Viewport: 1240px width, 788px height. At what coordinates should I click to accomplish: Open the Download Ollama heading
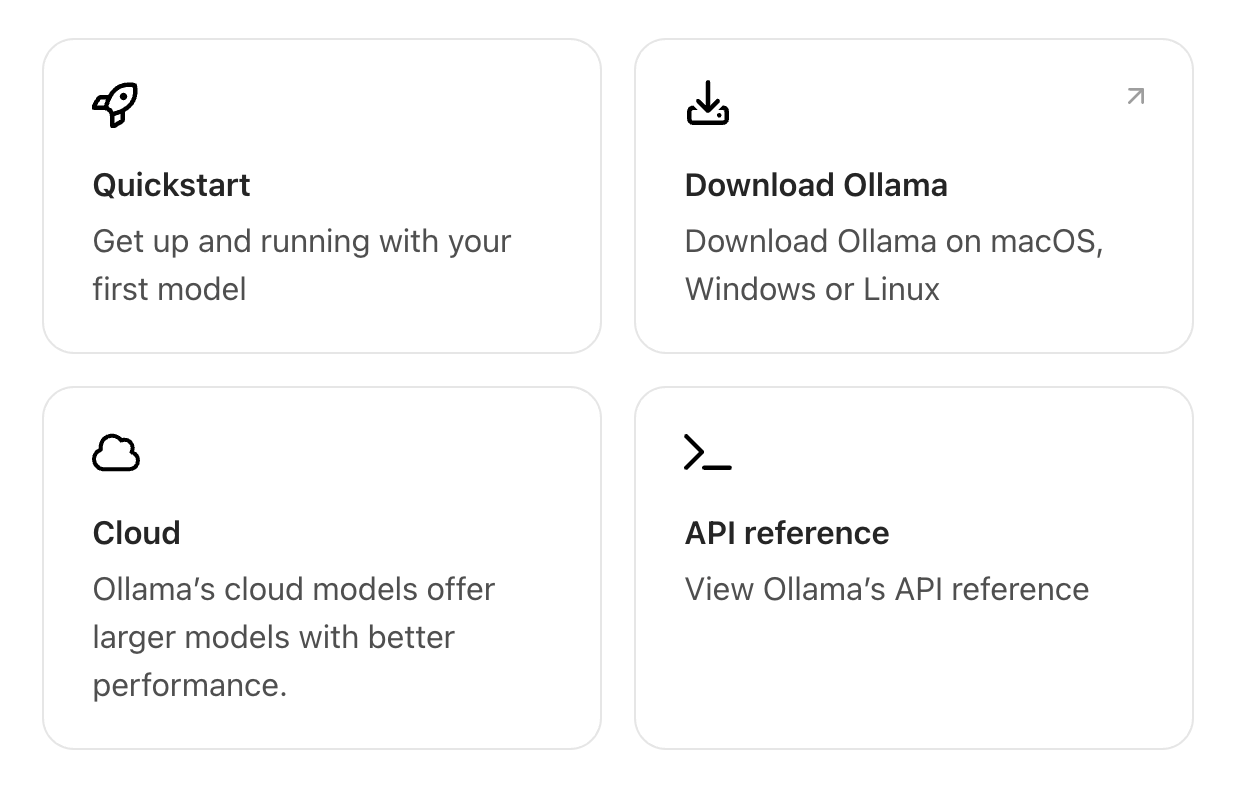816,185
